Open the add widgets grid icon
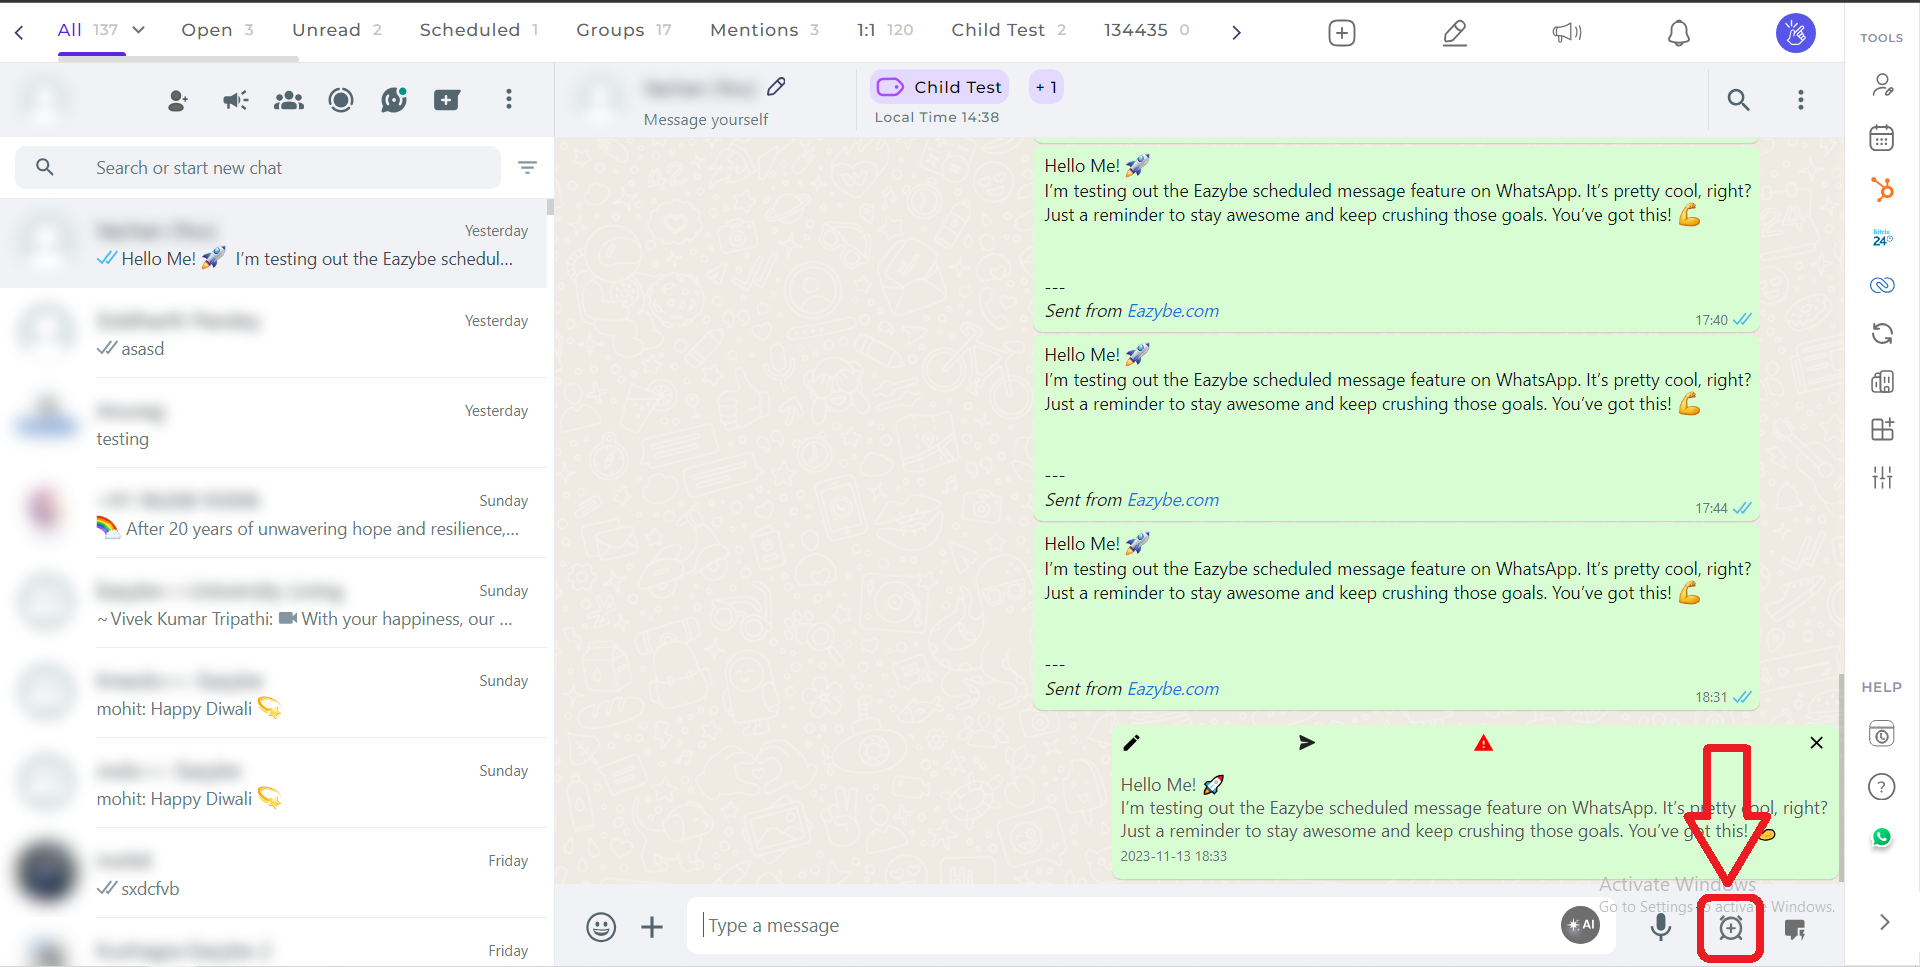Viewport: 1920px width, 967px height. pos(1882,429)
